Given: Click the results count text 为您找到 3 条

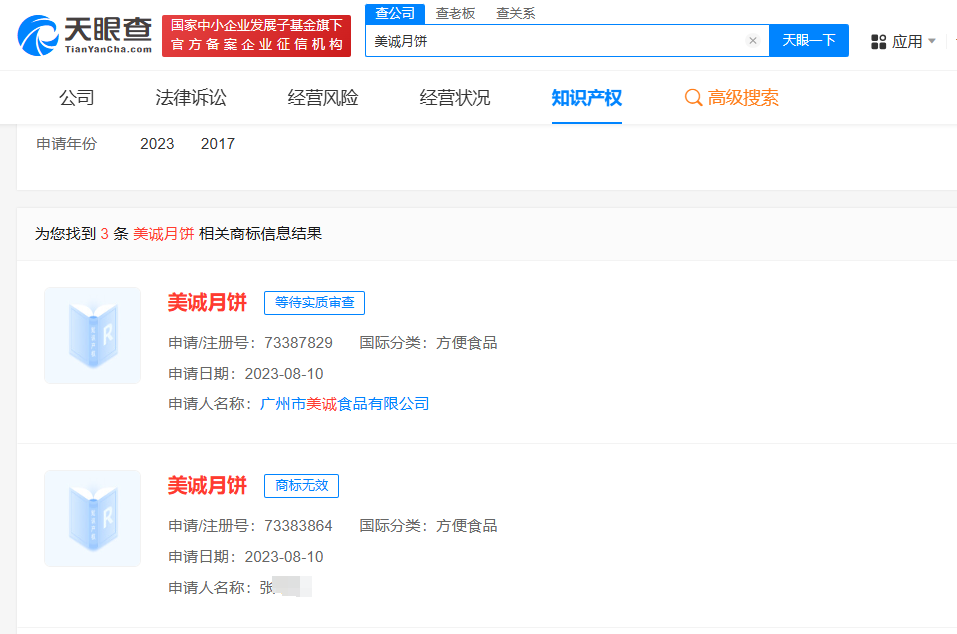Looking at the screenshot, I should (82, 234).
